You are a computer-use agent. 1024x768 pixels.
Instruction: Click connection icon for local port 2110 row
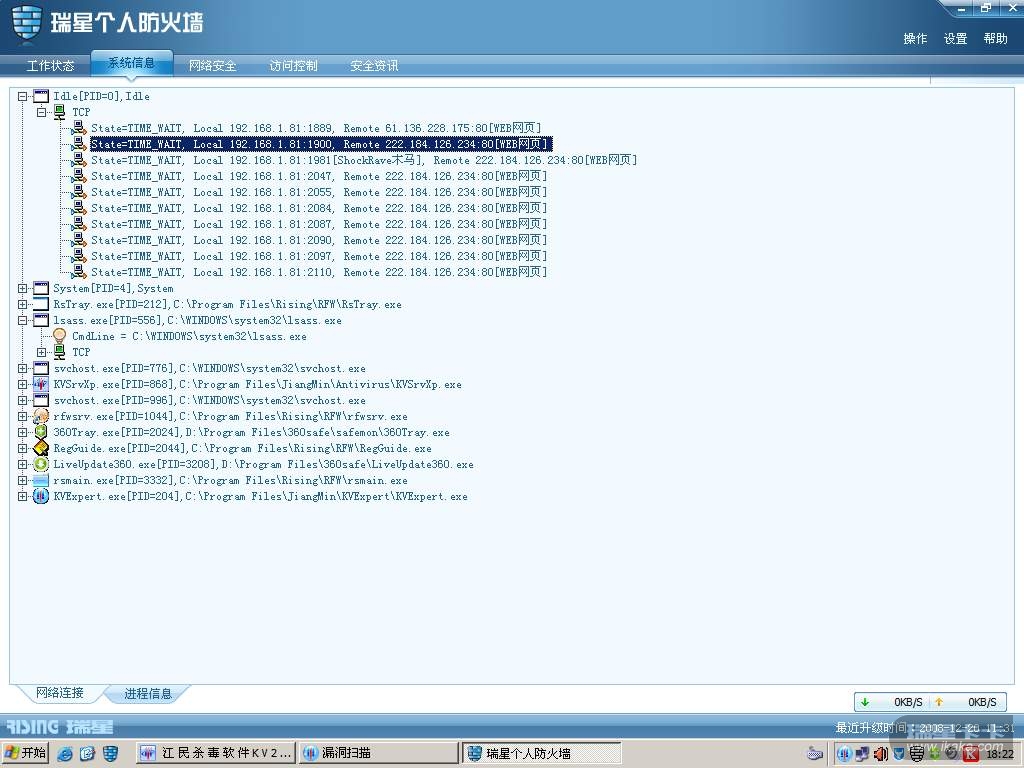[79, 272]
